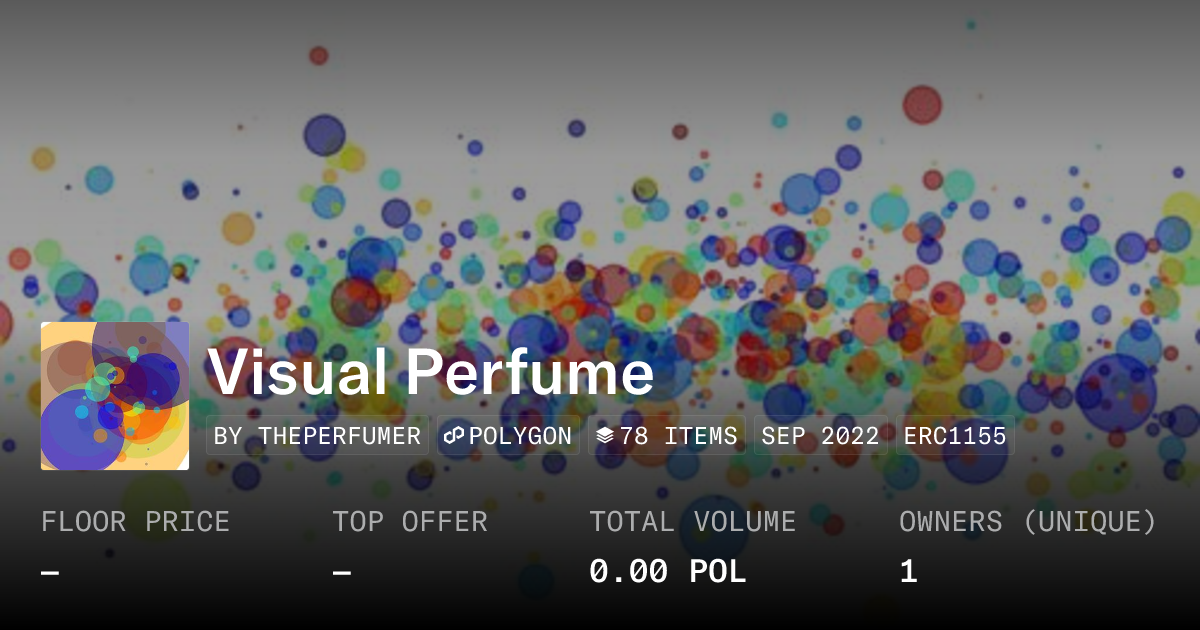Click the TOTAL VOLUME 0.00 POL value

pos(667,571)
